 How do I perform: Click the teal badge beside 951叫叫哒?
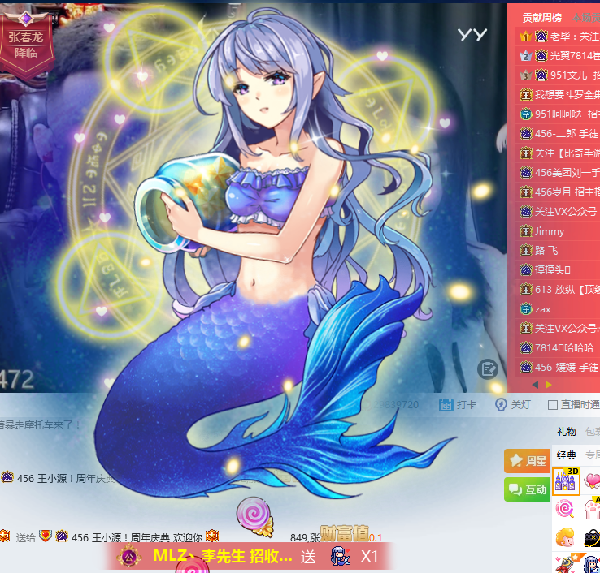pos(526,114)
